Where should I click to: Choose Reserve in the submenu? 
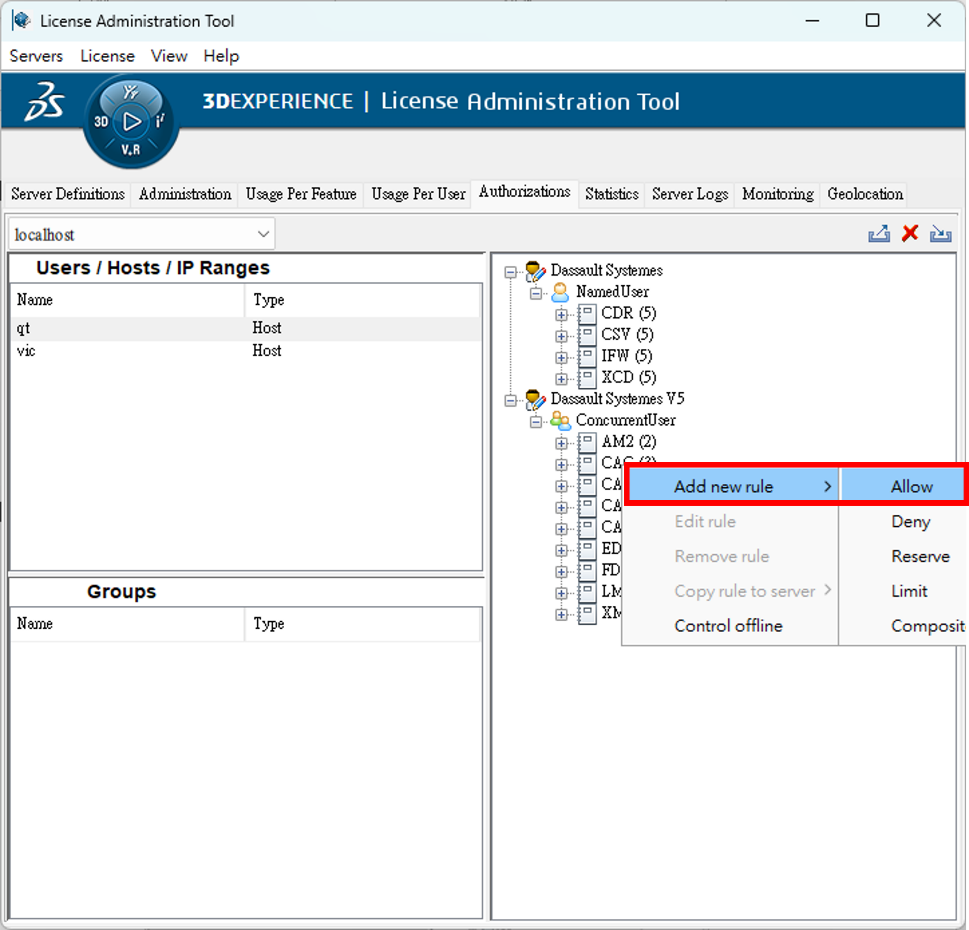(x=903, y=556)
